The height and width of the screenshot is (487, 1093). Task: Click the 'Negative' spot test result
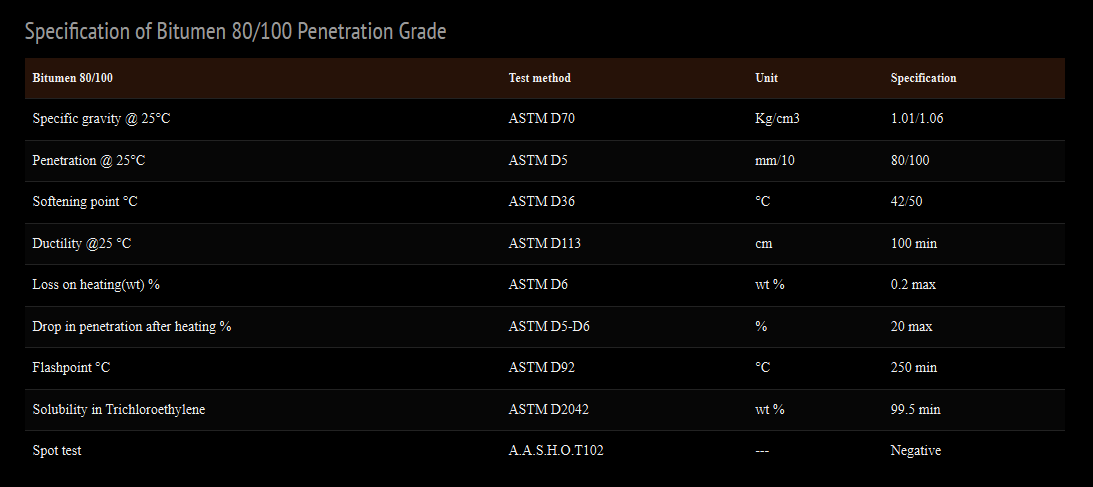(915, 451)
